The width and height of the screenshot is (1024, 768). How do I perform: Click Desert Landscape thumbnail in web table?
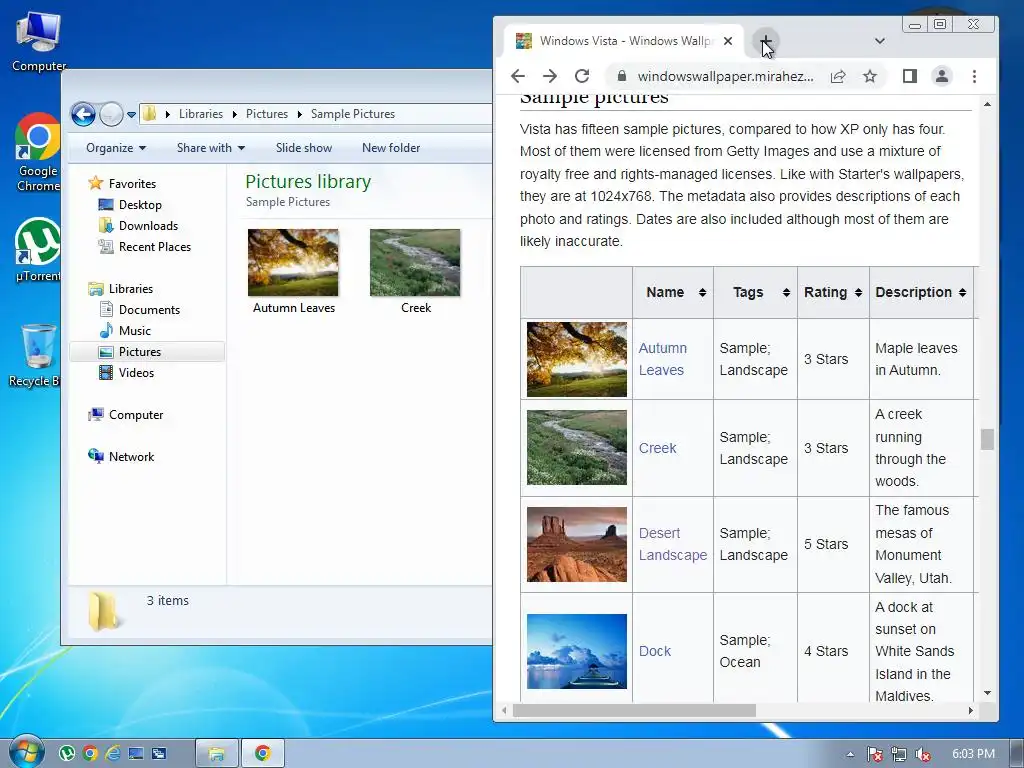coord(577,545)
